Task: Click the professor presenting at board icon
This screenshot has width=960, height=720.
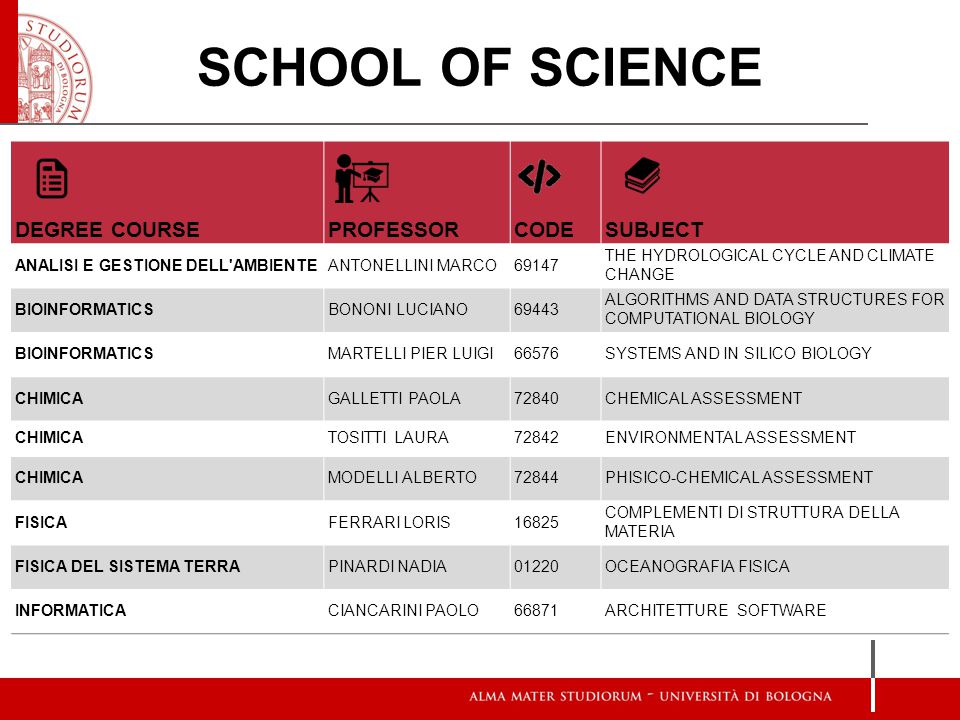Action: click(362, 178)
